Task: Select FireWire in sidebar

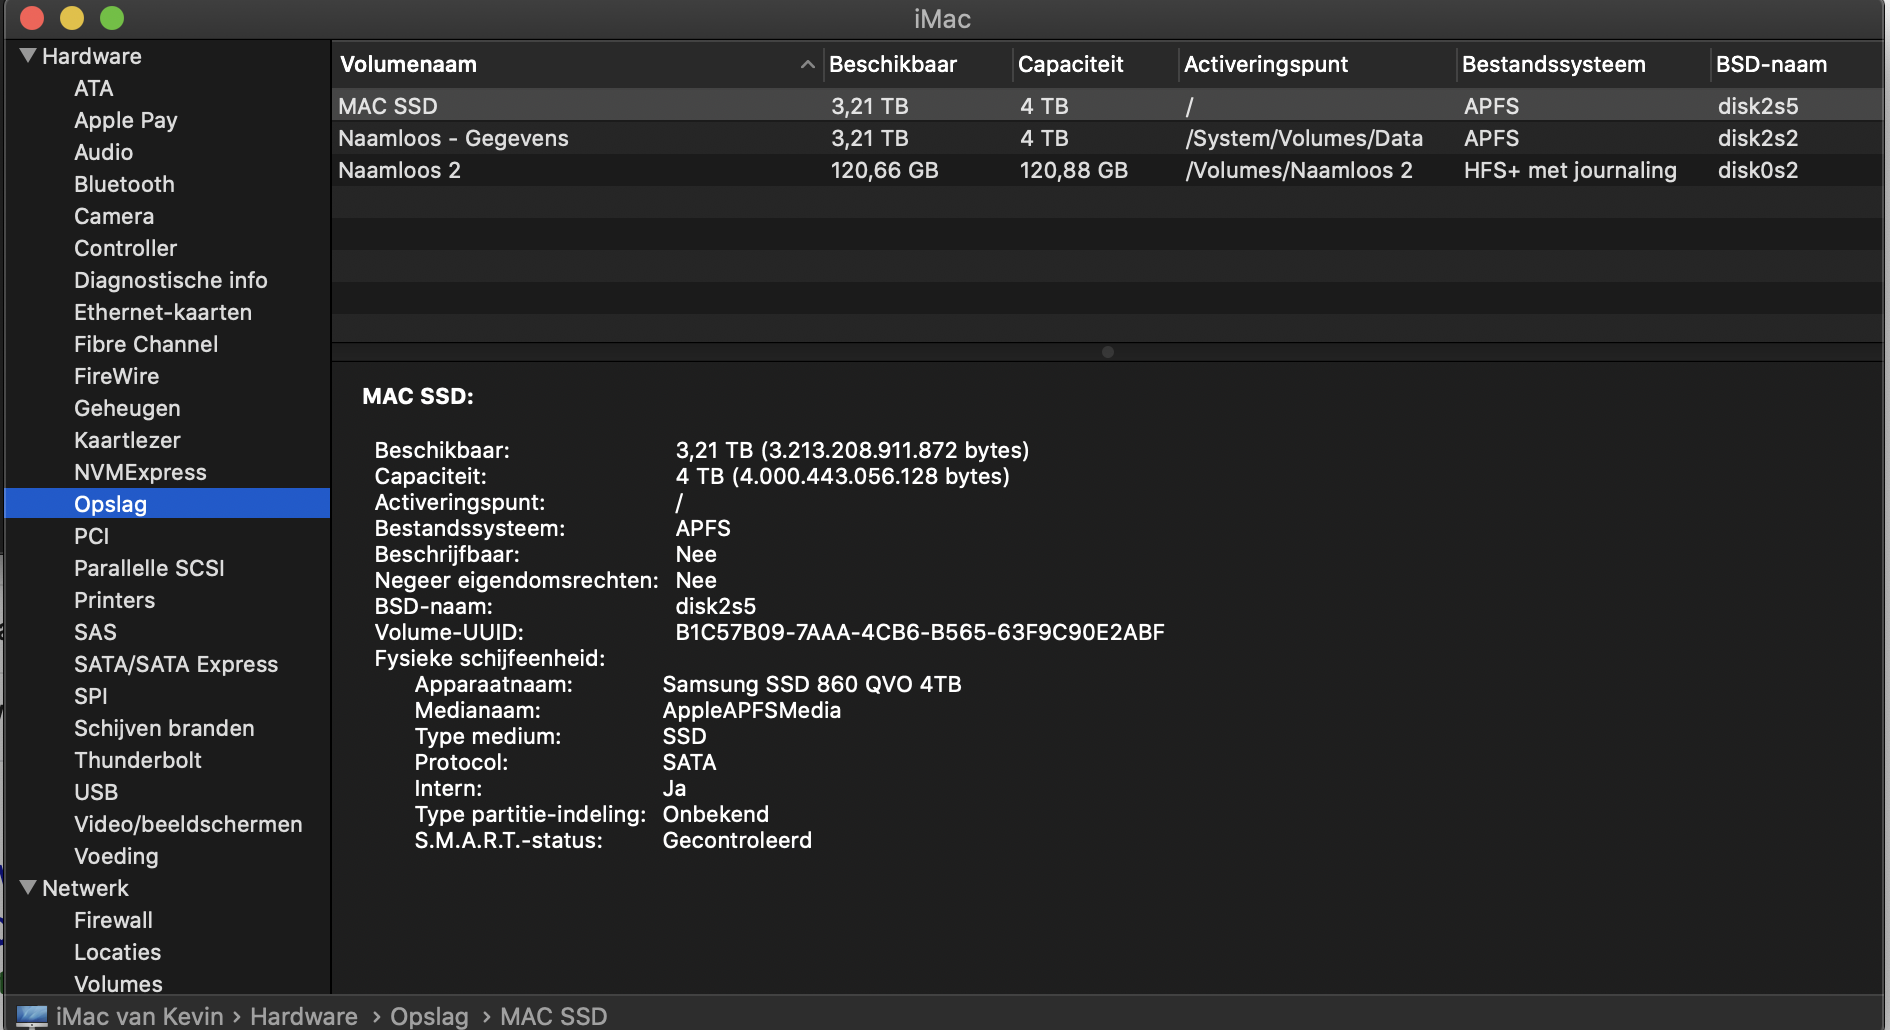Action: (116, 376)
